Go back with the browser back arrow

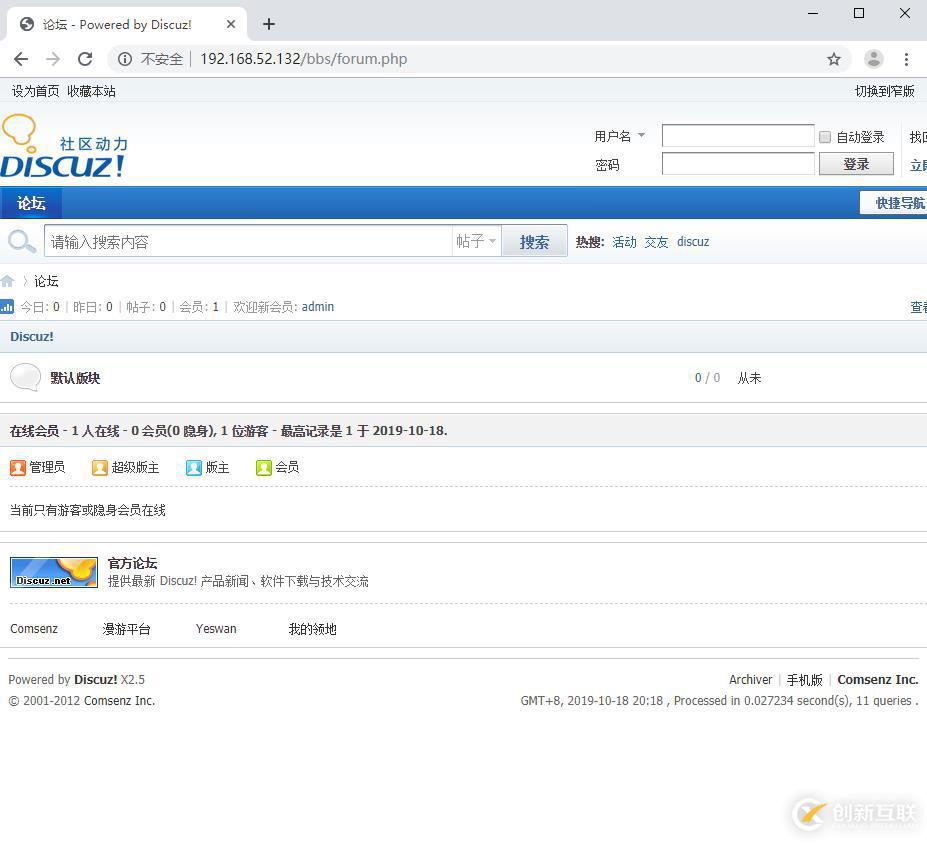coord(21,59)
